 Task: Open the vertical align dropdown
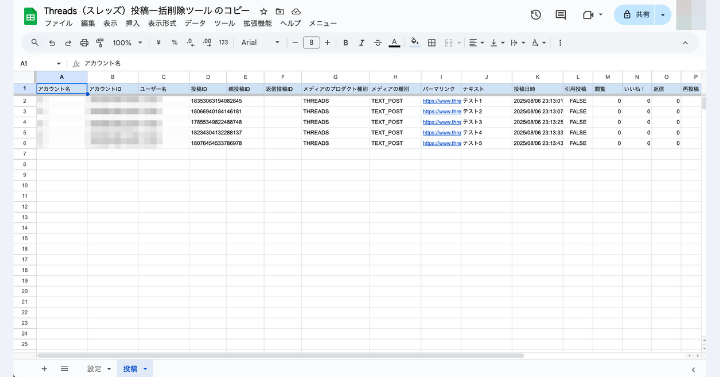click(x=497, y=43)
